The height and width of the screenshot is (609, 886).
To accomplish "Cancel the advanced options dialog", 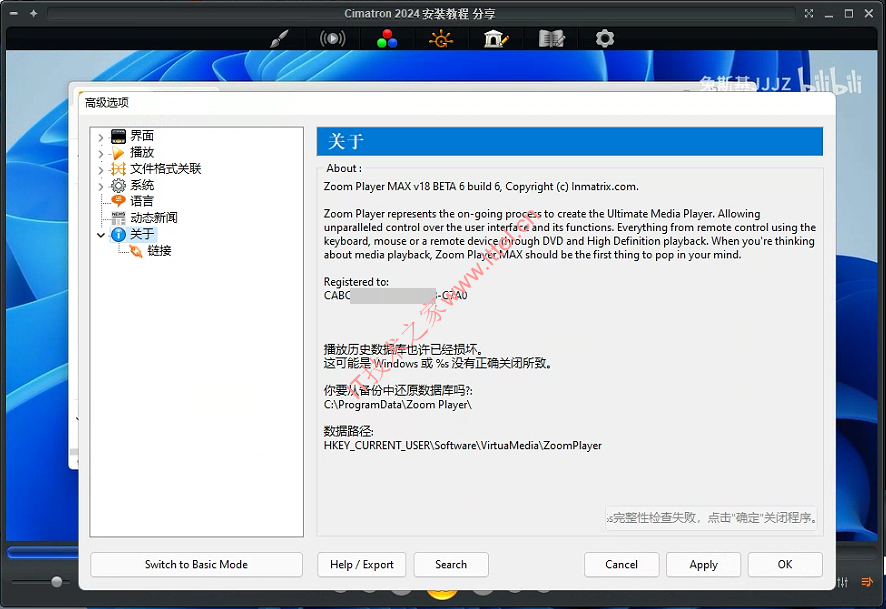I will point(622,564).
